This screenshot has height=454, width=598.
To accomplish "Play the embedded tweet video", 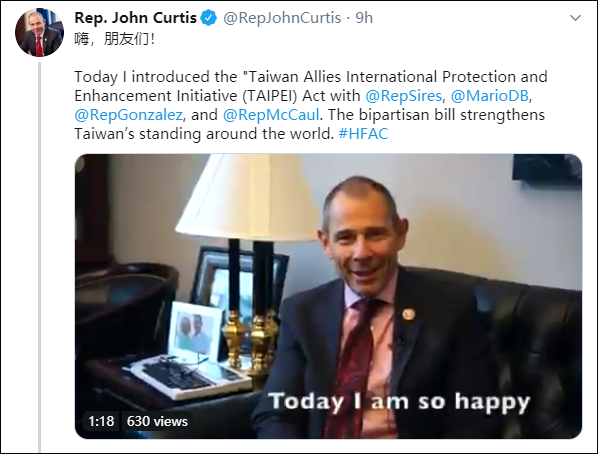I will (328, 296).
